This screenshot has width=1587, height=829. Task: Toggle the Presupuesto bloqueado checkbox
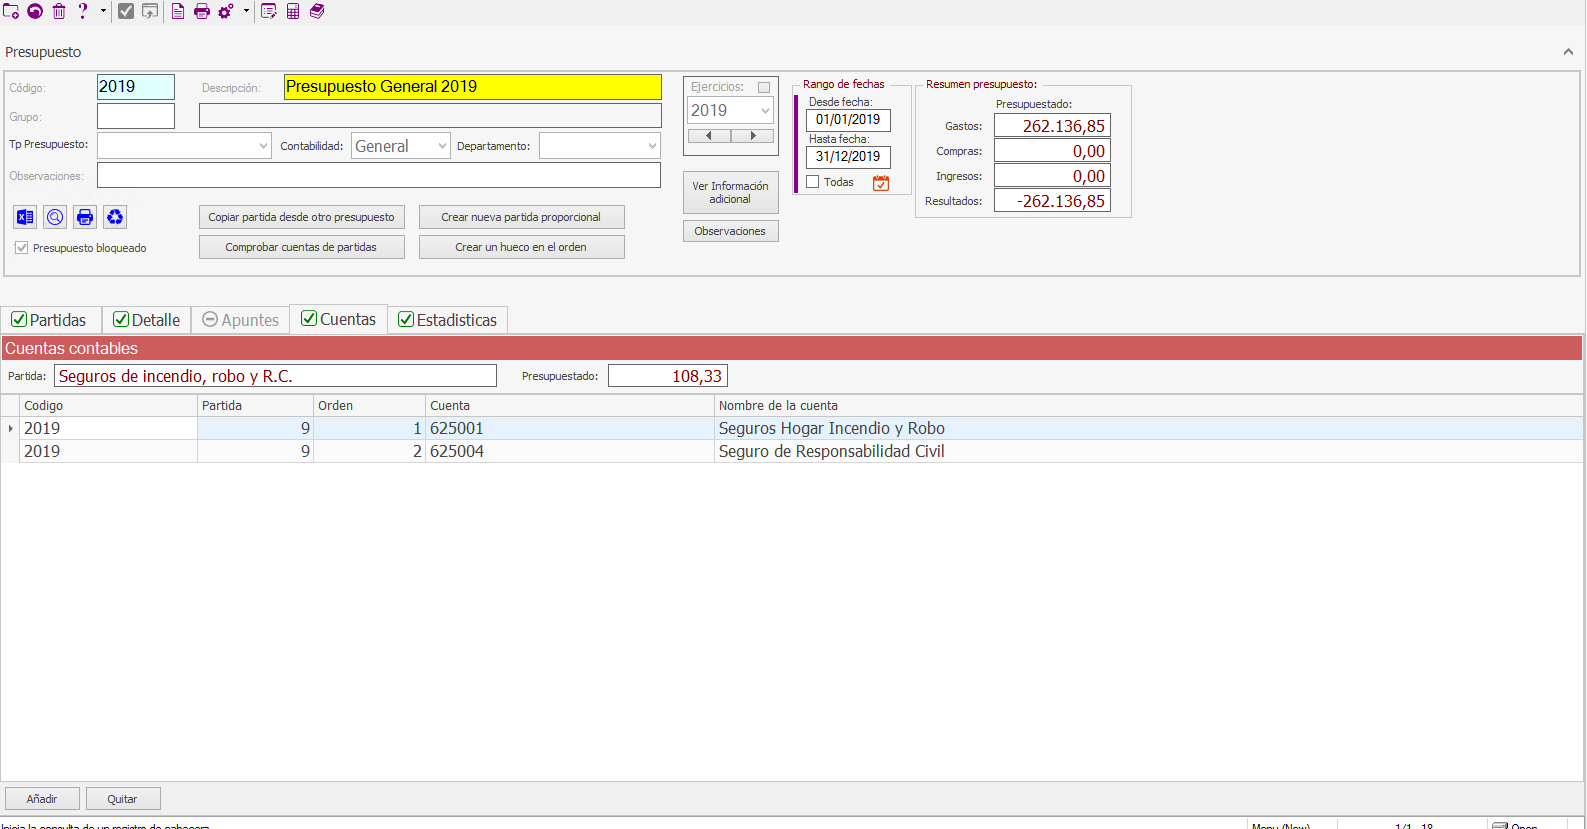(21, 248)
